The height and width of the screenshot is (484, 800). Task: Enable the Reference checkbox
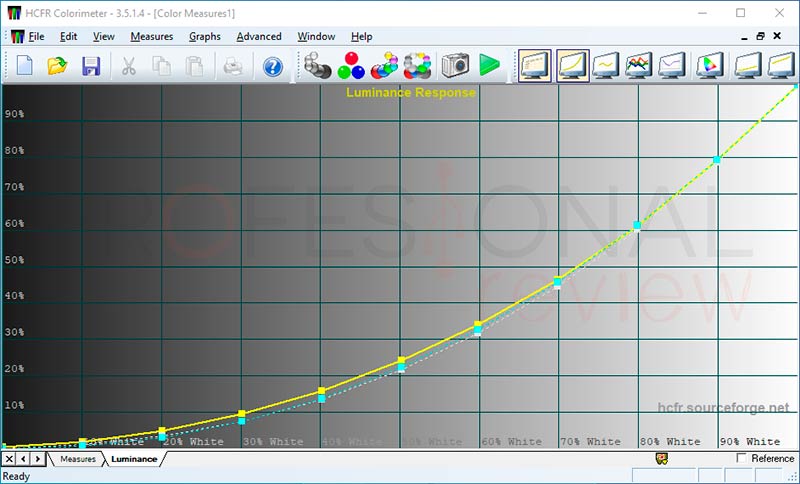(x=741, y=458)
